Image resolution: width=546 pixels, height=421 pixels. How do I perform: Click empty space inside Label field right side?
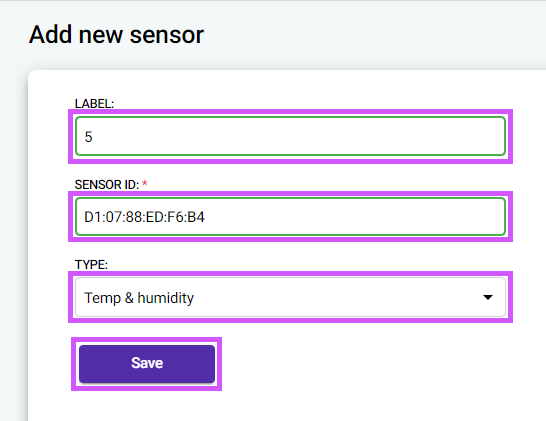point(383,136)
